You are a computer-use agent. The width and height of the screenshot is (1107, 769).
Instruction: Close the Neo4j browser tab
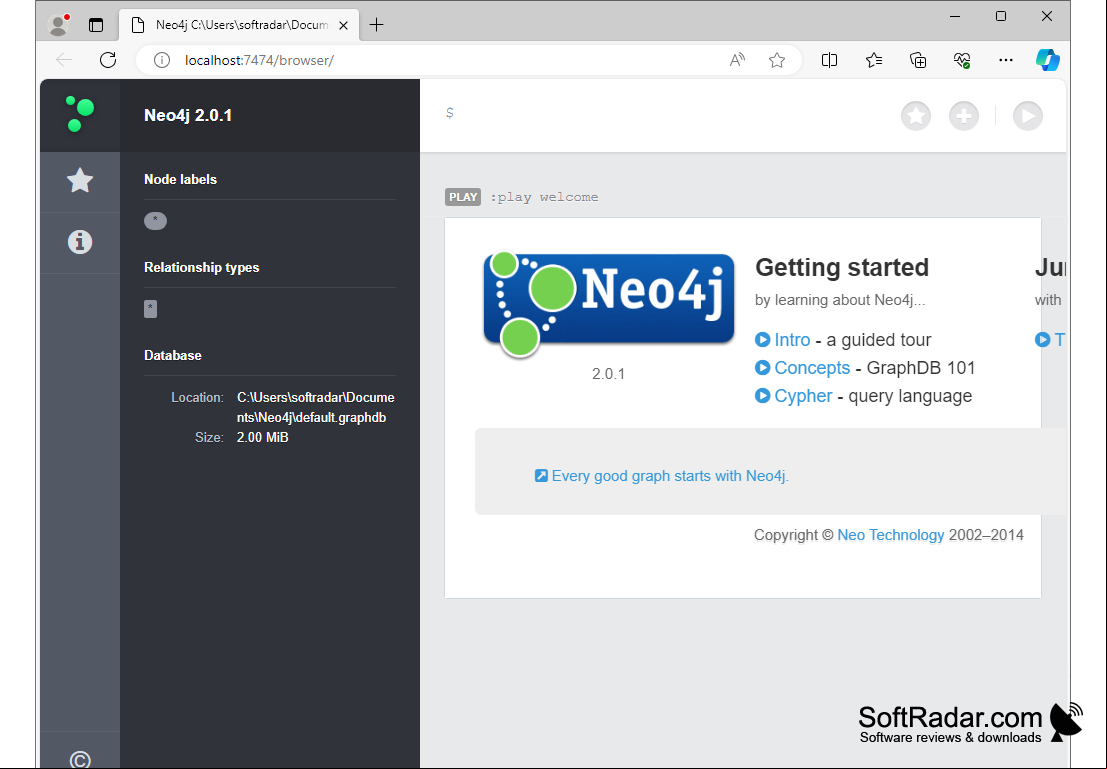[x=343, y=25]
